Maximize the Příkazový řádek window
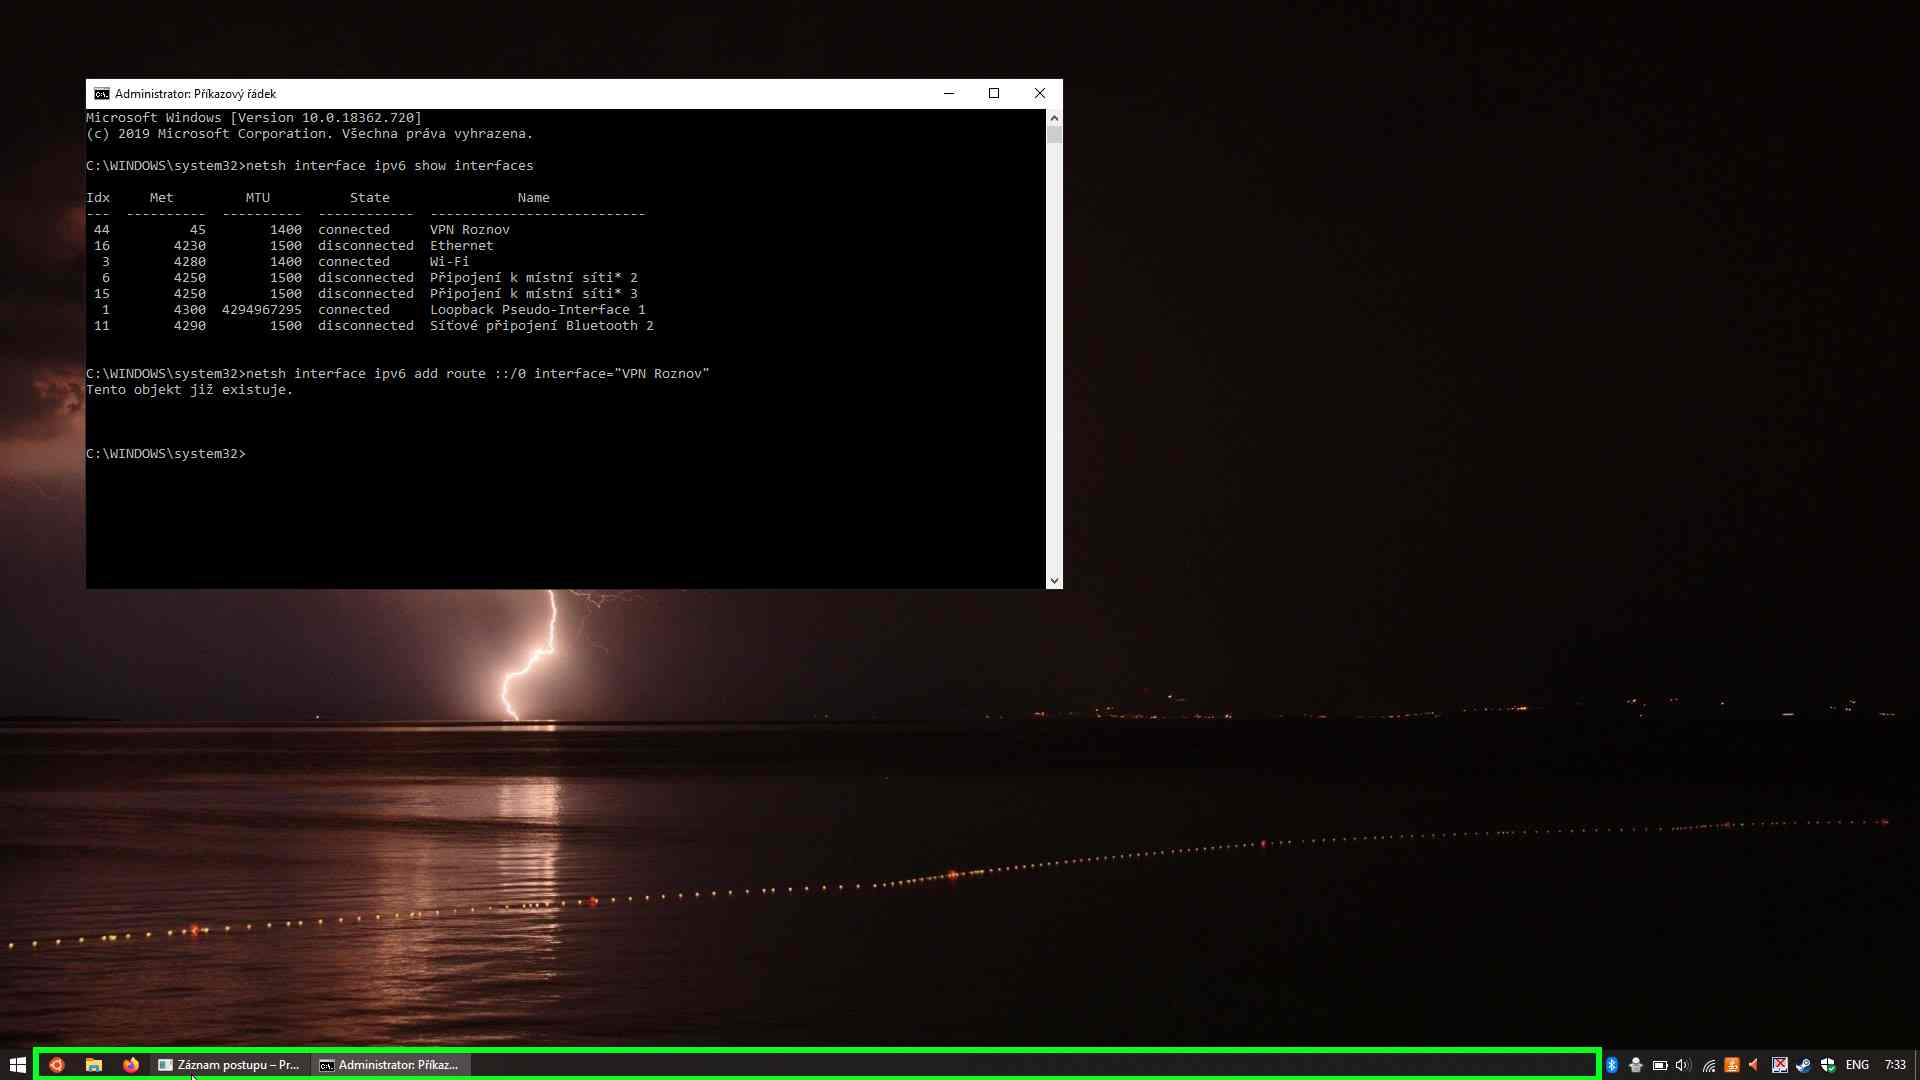Screen dimensions: 1920x1080 (x=994, y=93)
